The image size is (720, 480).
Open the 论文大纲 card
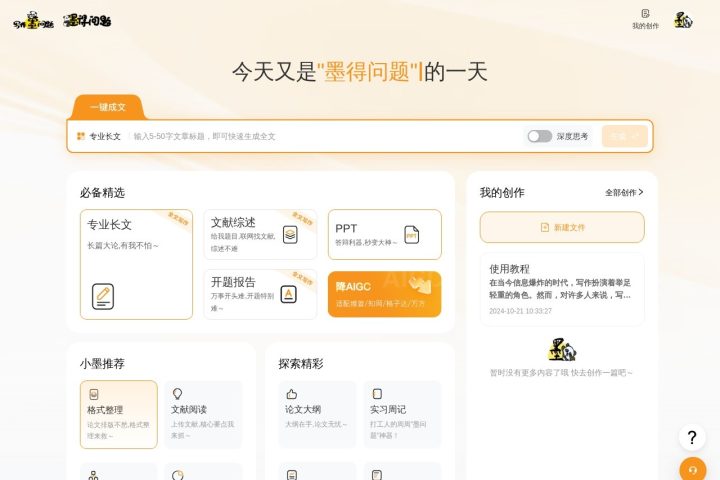pyautogui.click(x=317, y=414)
